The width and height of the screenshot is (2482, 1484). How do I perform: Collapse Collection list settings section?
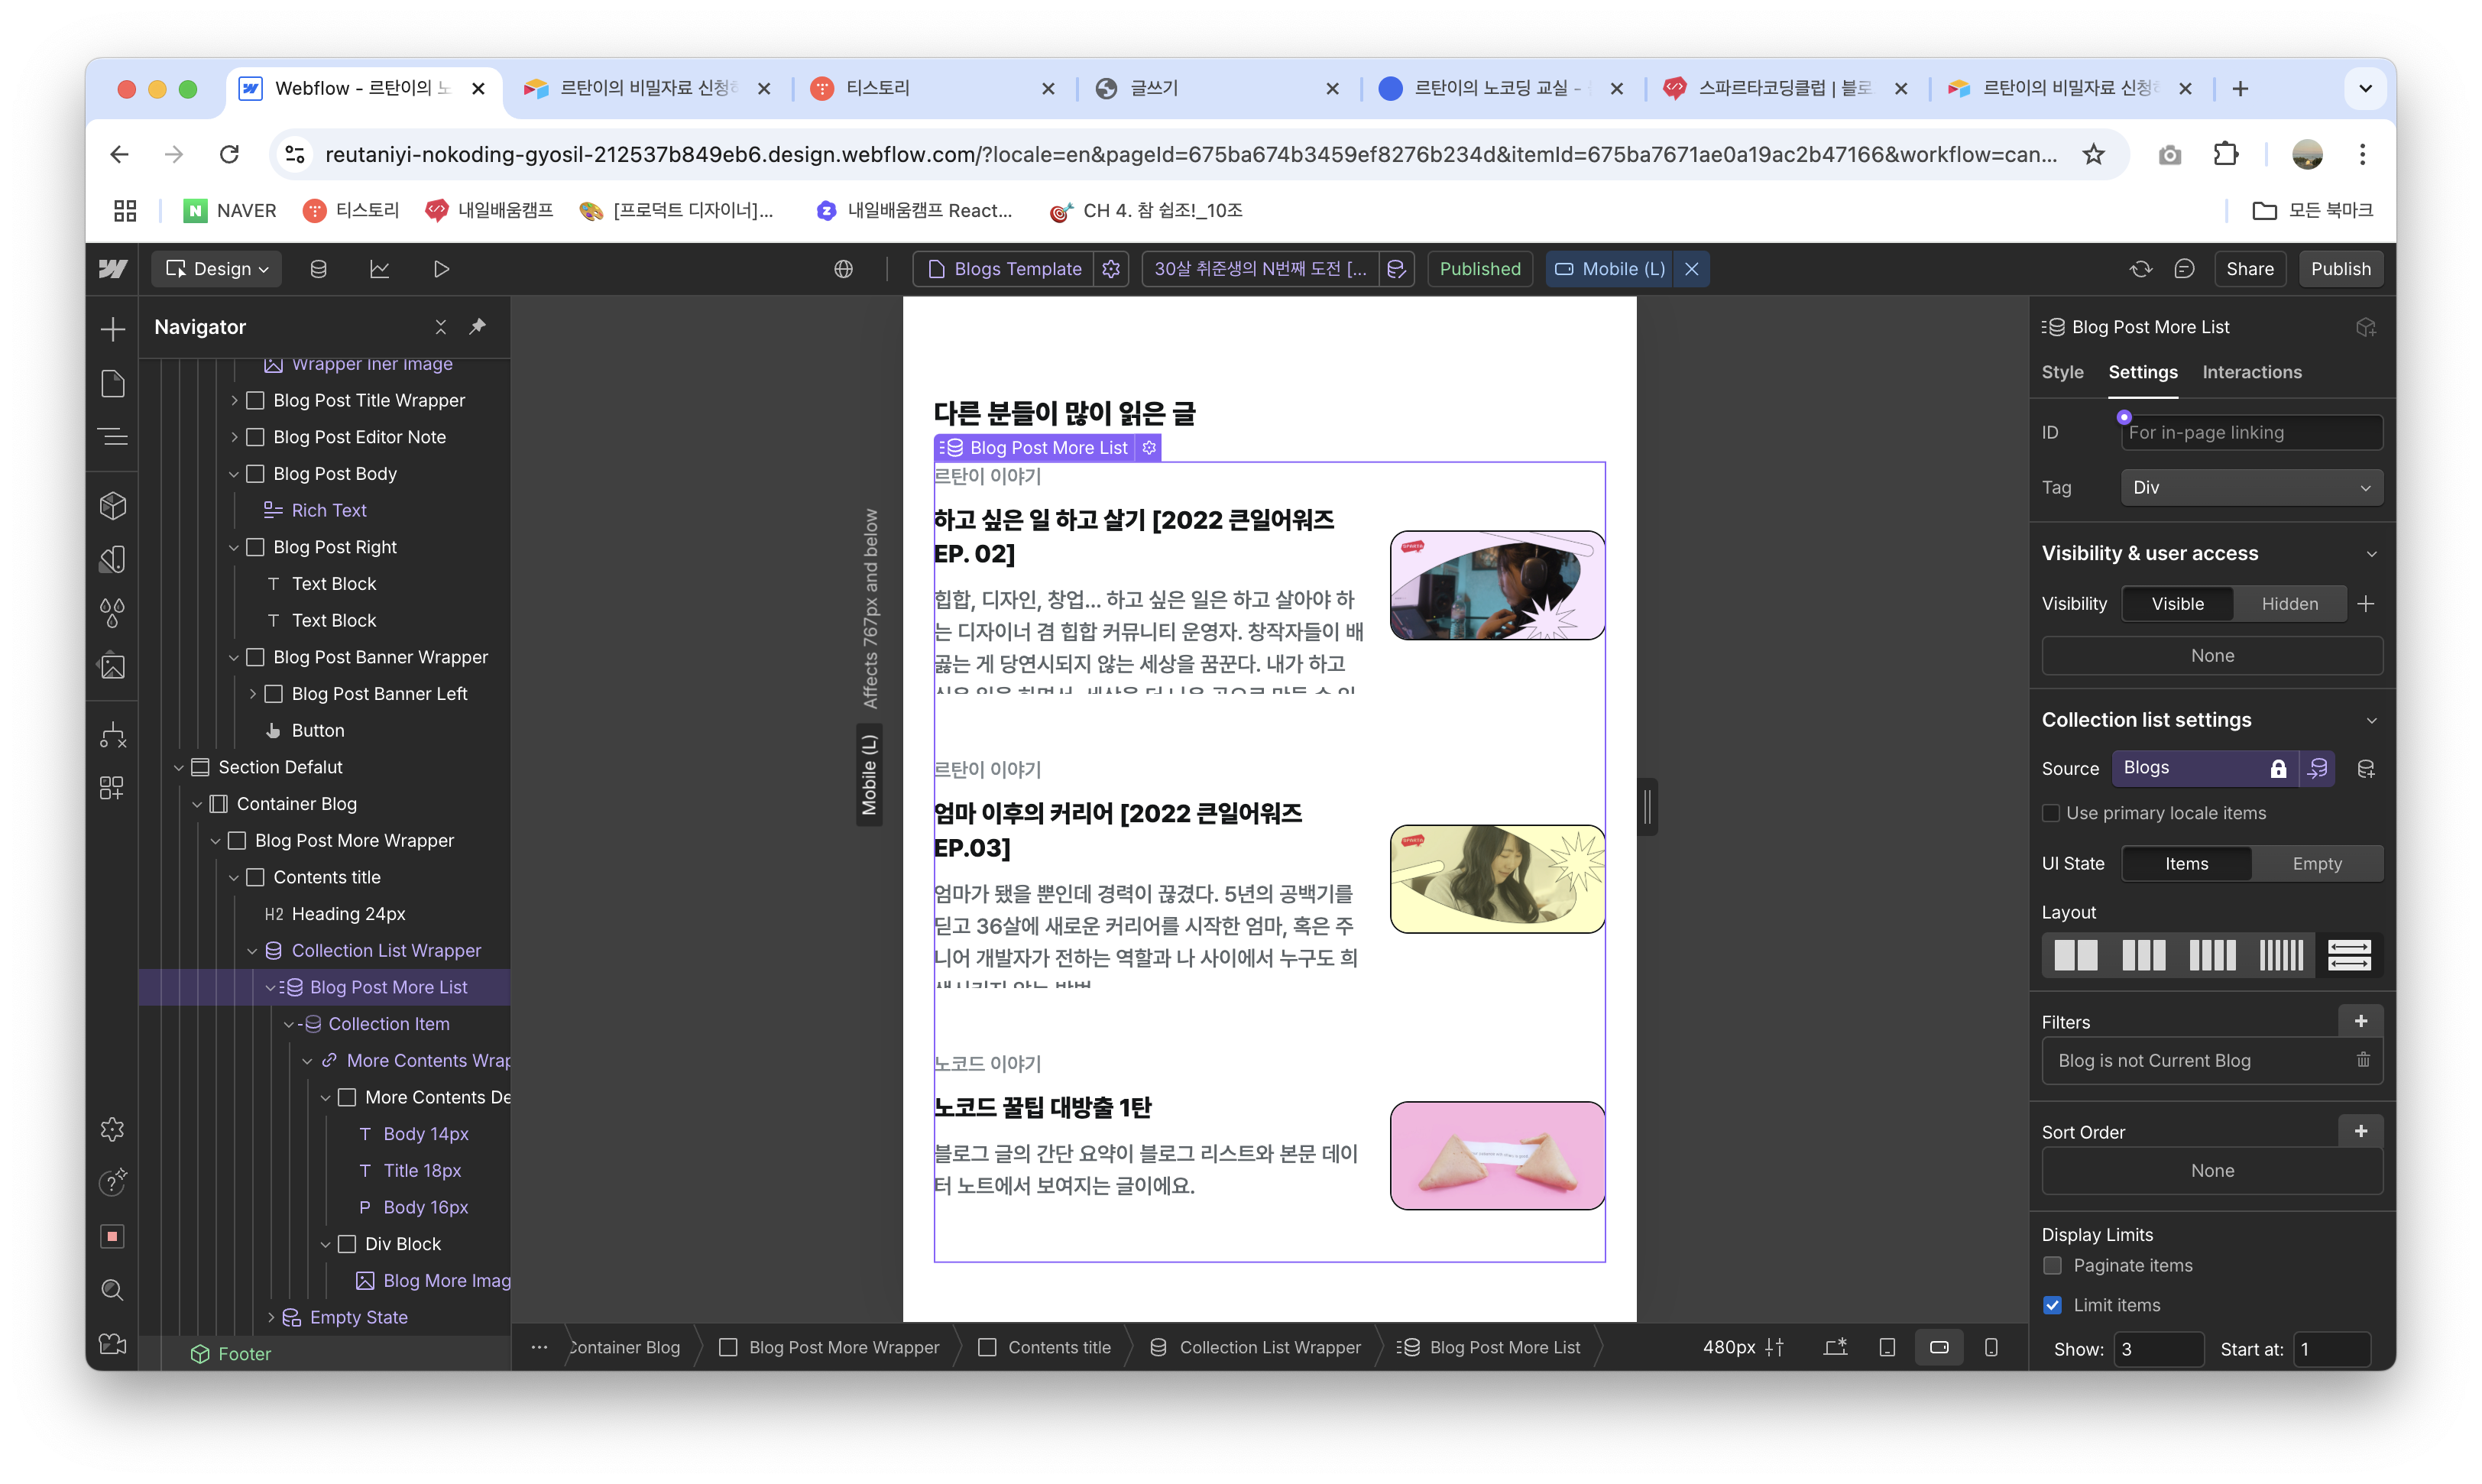pyautogui.click(x=2371, y=721)
